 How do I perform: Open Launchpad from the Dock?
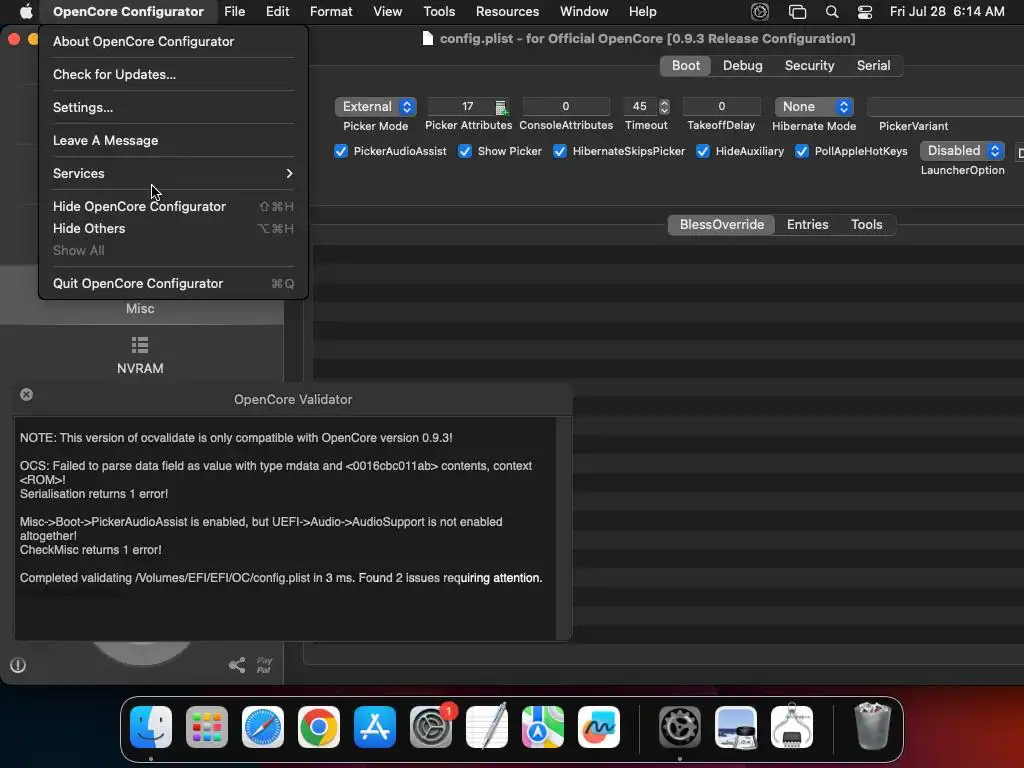207,726
